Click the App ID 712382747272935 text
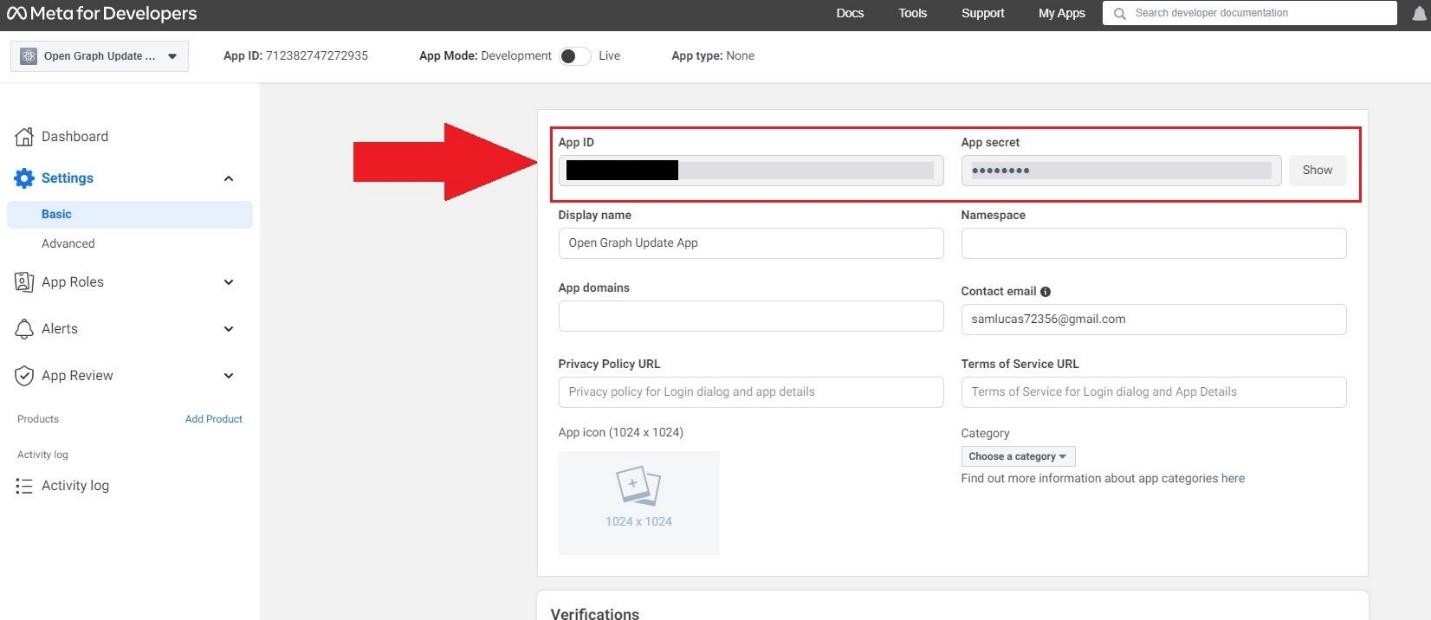The width and height of the screenshot is (1431, 620). pos(295,56)
